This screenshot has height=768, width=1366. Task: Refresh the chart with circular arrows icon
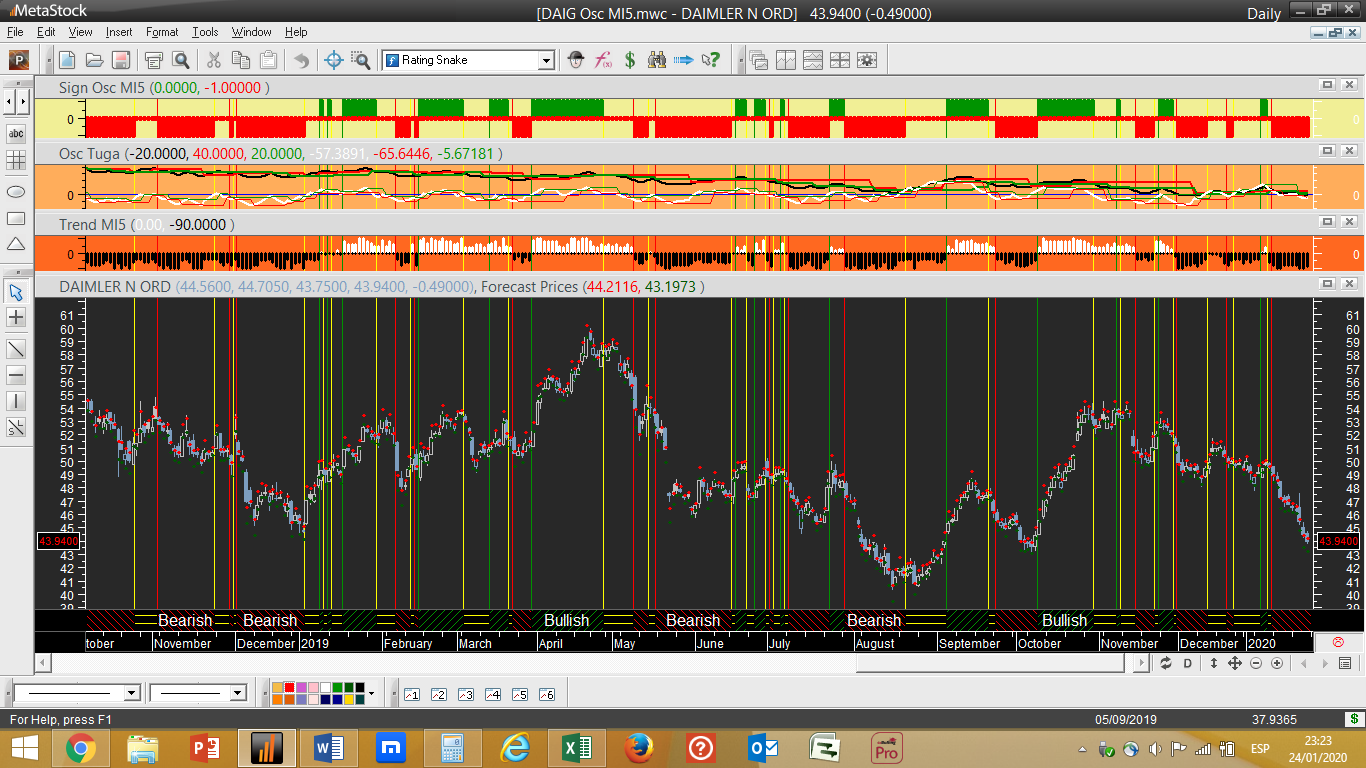coord(1166,663)
